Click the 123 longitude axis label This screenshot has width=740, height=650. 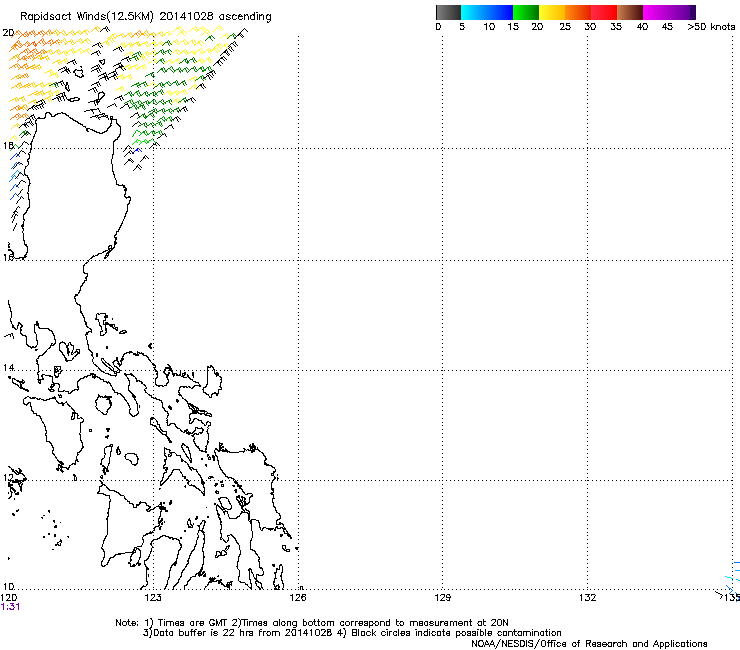(153, 598)
